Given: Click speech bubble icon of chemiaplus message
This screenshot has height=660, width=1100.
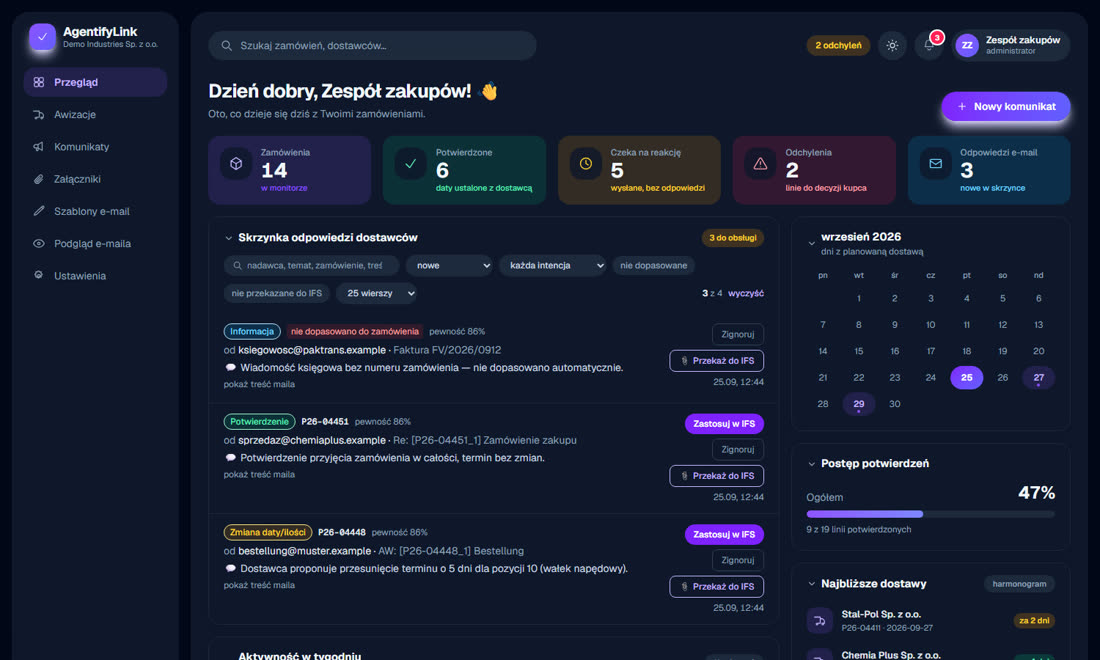Looking at the screenshot, I should click(230, 458).
